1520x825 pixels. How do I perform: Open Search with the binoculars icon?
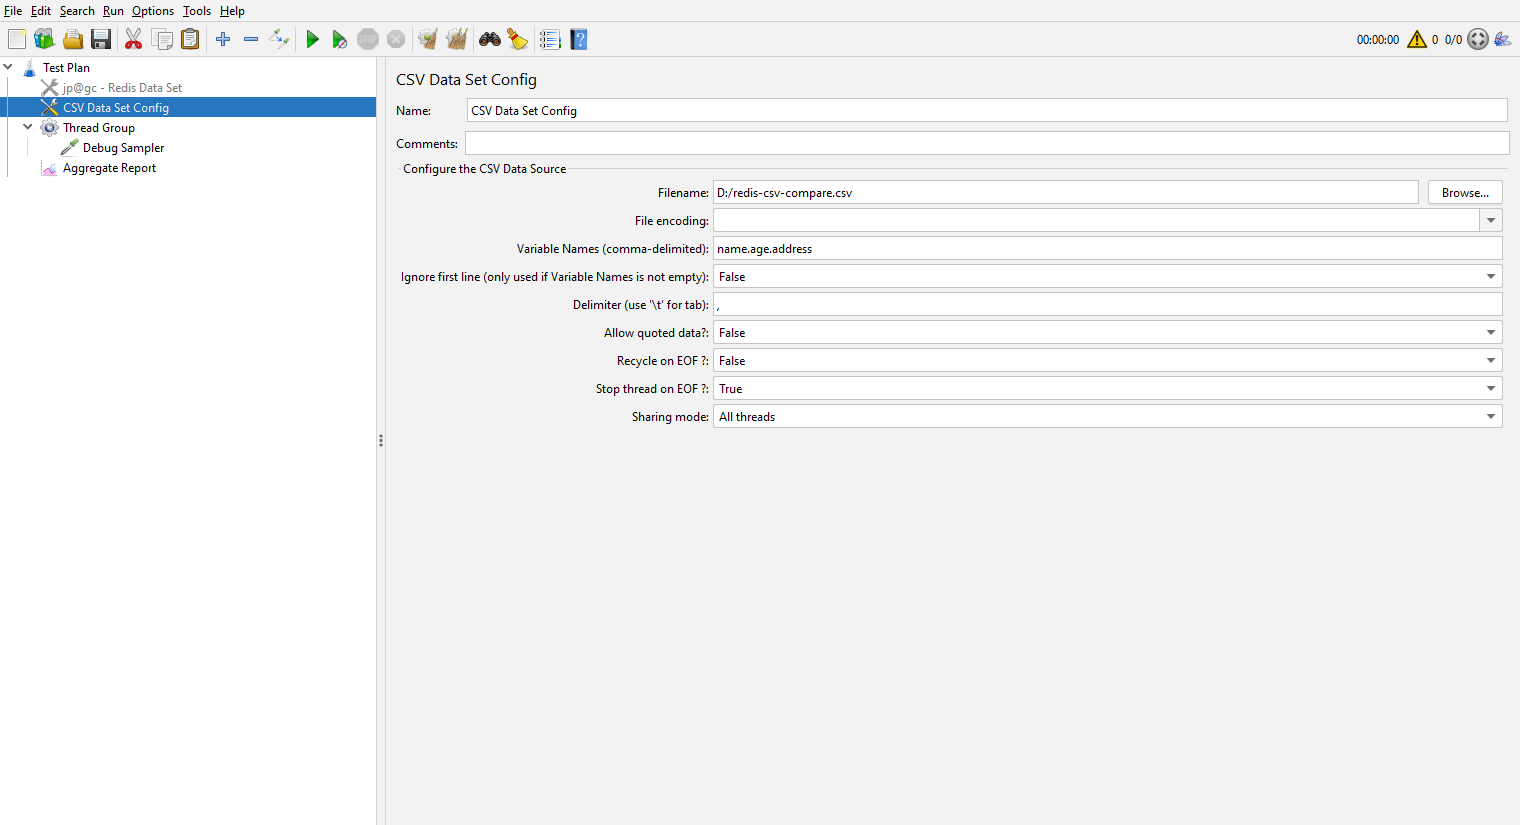tap(490, 39)
